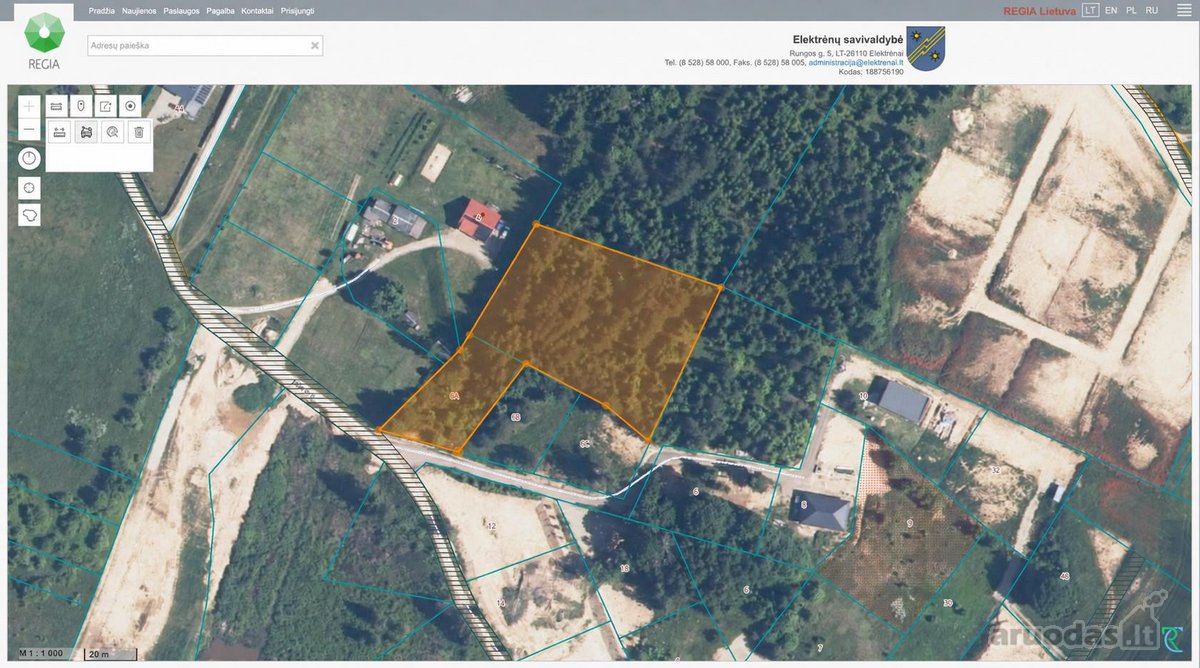Click the REGIA Lietuva link
The image size is (1200, 668).
tap(1039, 11)
